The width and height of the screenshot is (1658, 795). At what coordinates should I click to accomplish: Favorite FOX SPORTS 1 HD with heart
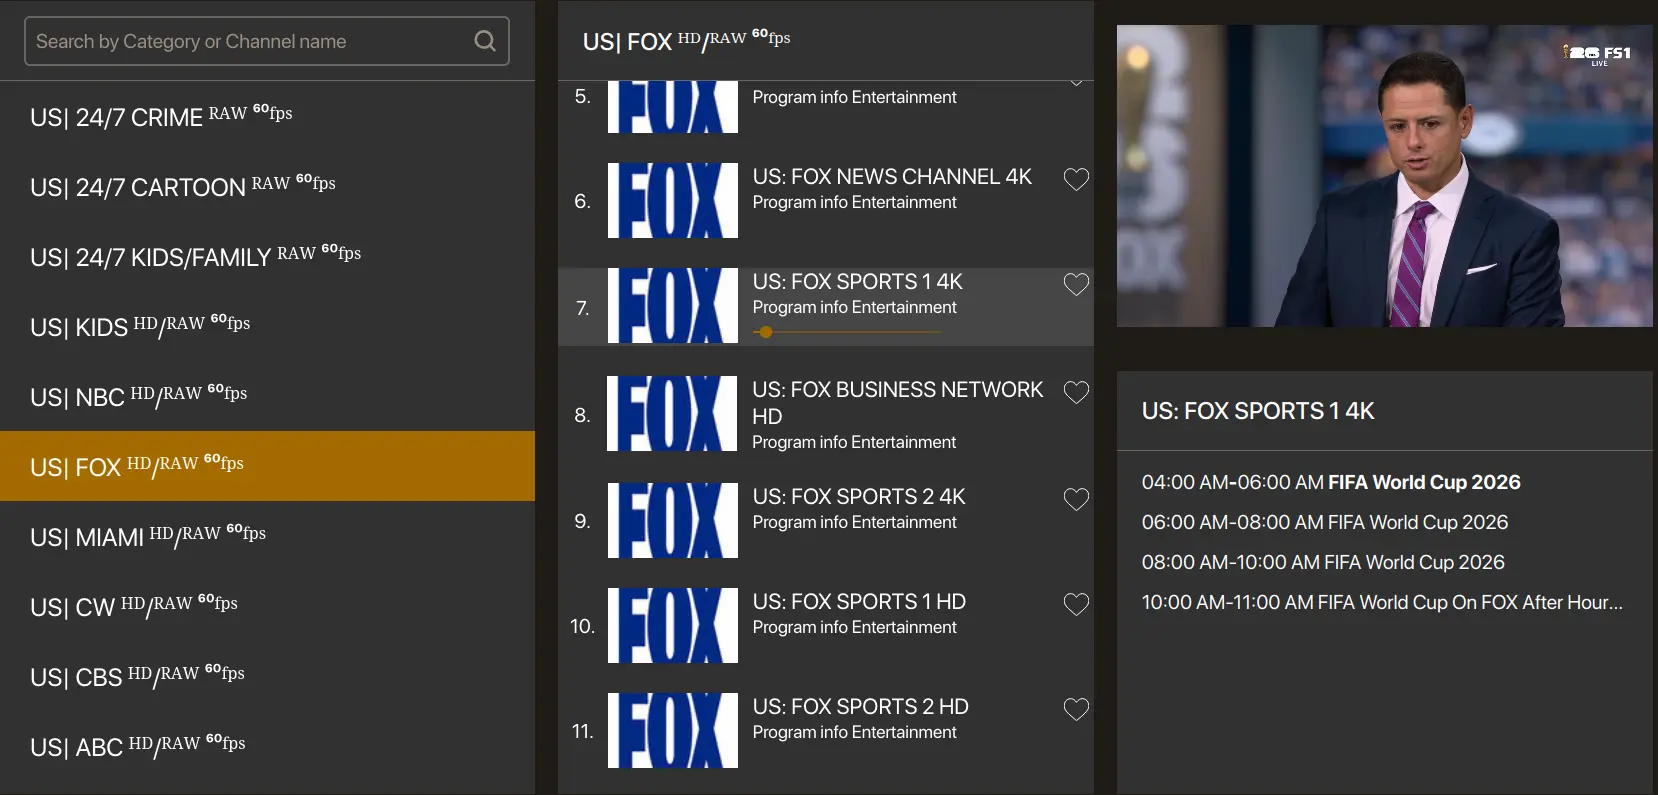1076,604
